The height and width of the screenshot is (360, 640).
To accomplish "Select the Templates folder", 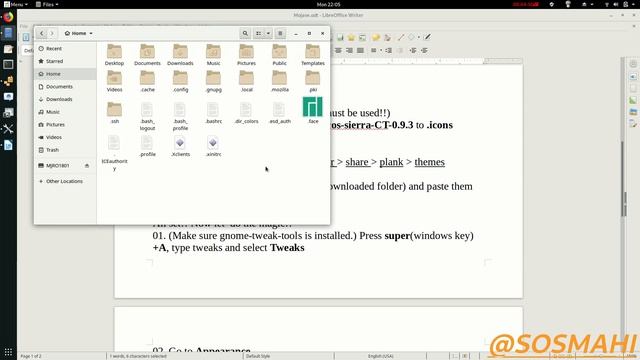I will [313, 55].
